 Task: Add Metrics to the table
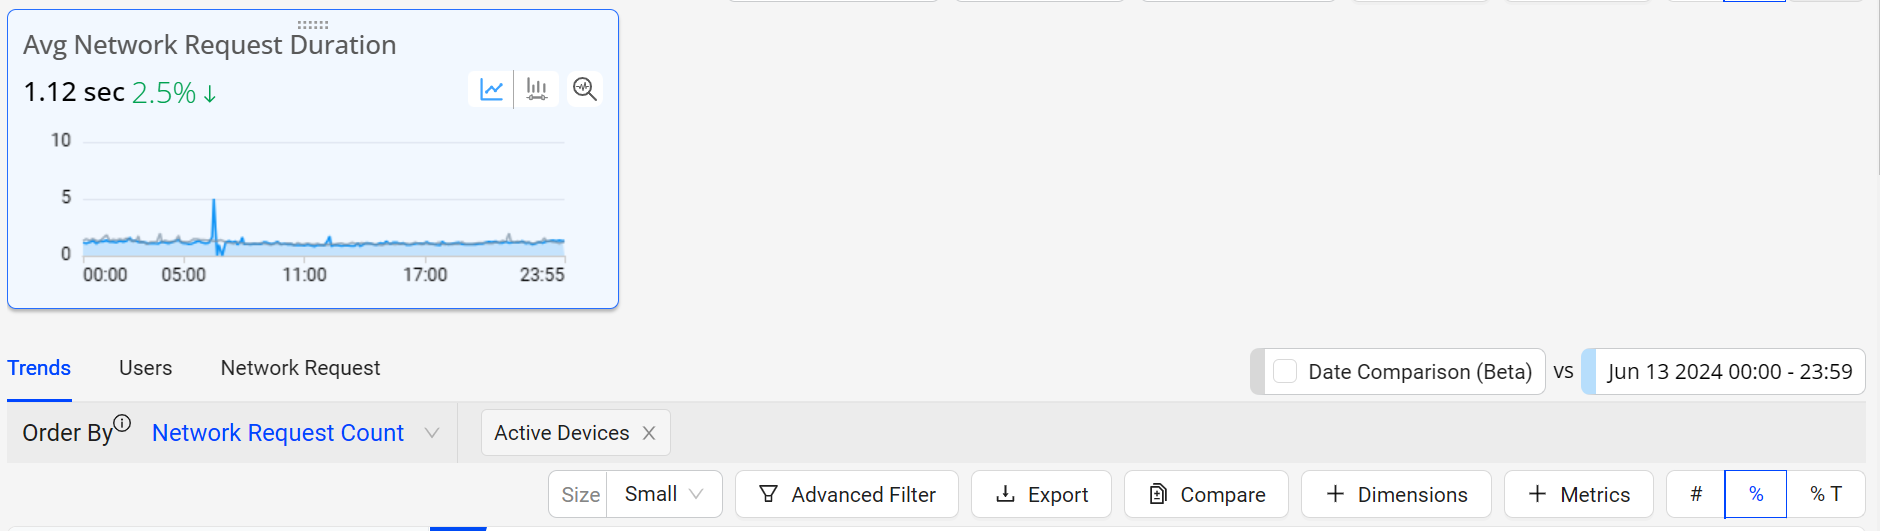tap(1578, 494)
